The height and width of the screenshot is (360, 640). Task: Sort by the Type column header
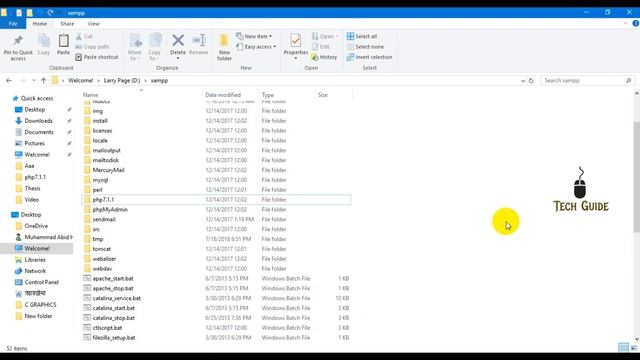point(287,95)
